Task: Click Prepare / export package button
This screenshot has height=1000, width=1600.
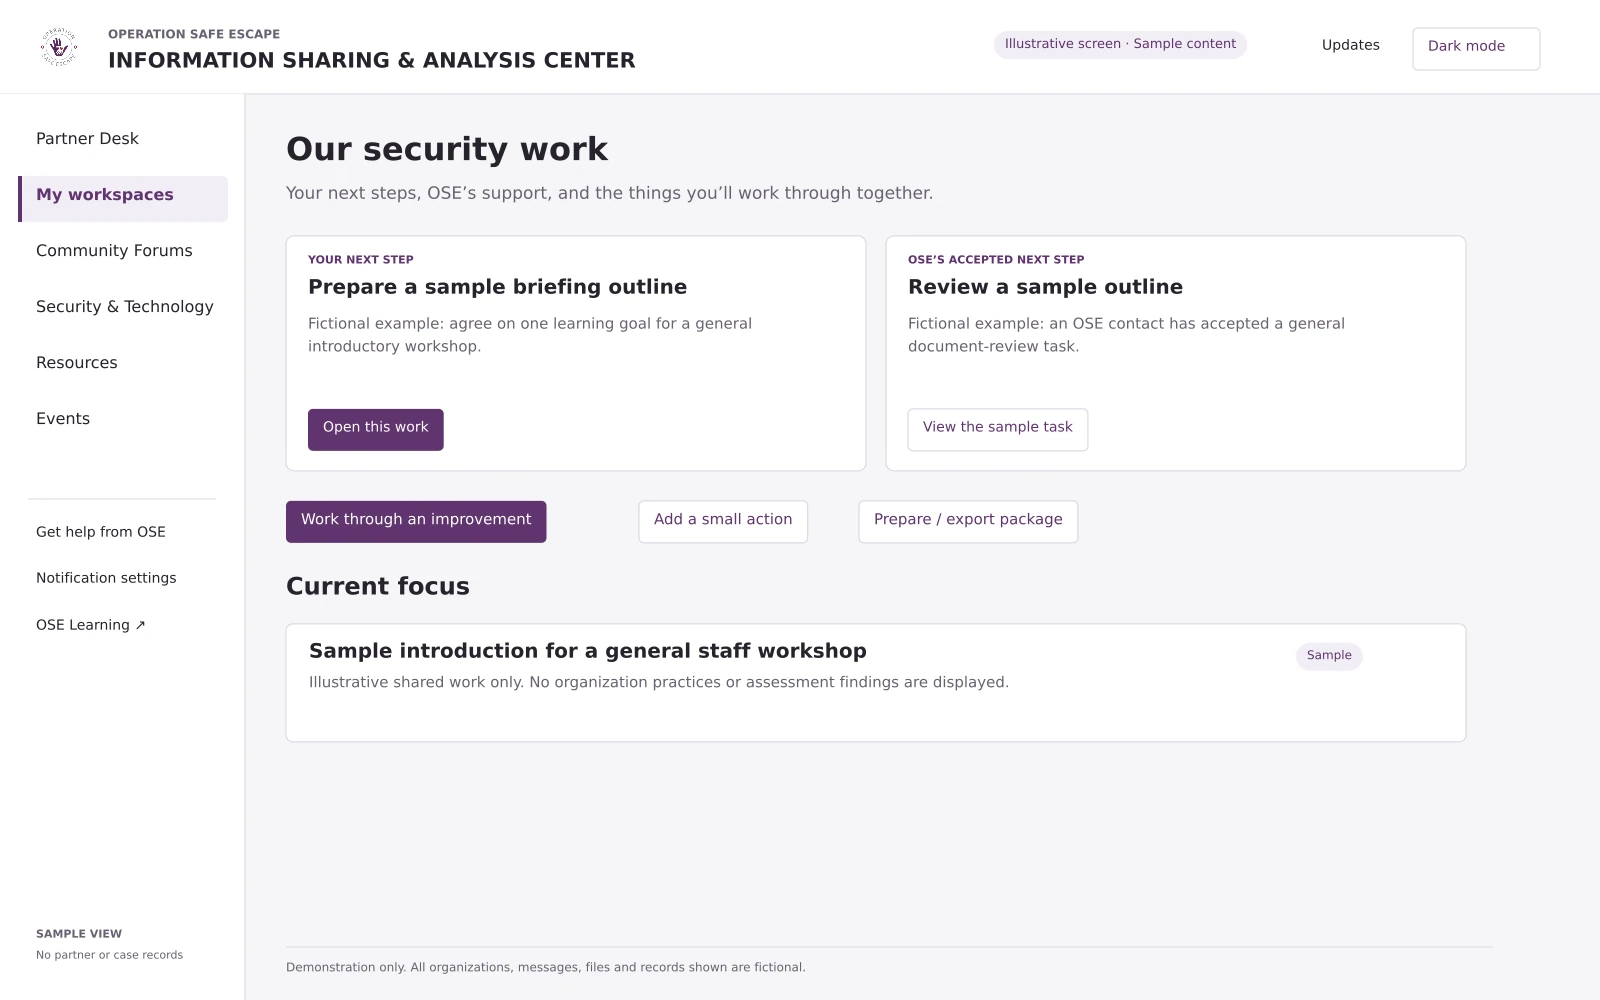Action: pyautogui.click(x=968, y=521)
